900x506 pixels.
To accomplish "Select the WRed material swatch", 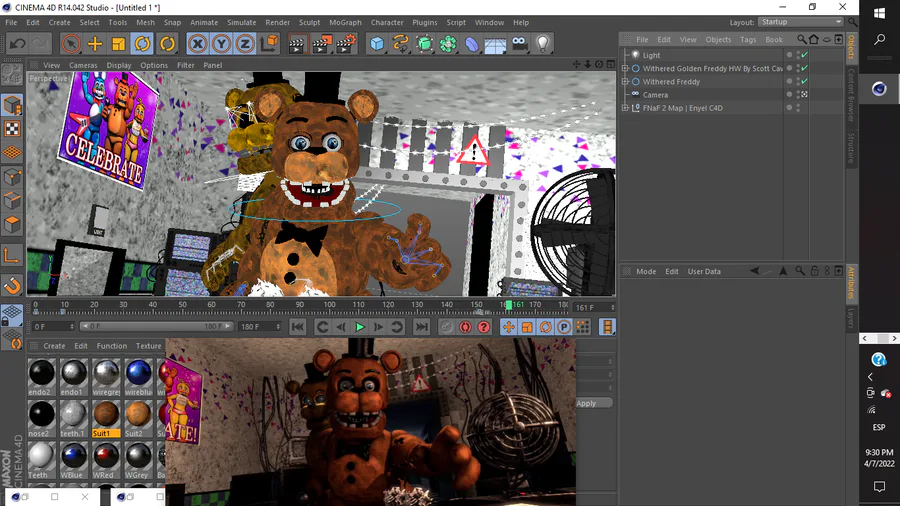I will tap(106, 460).
